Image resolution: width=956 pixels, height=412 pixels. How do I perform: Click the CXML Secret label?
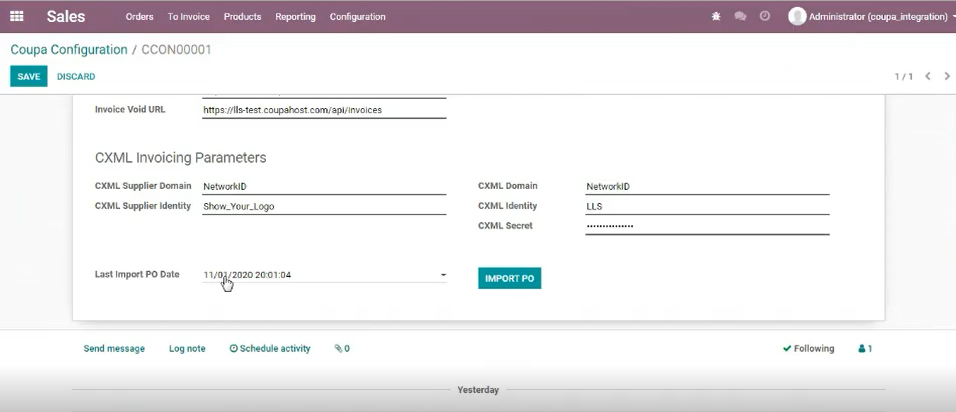coord(505,226)
